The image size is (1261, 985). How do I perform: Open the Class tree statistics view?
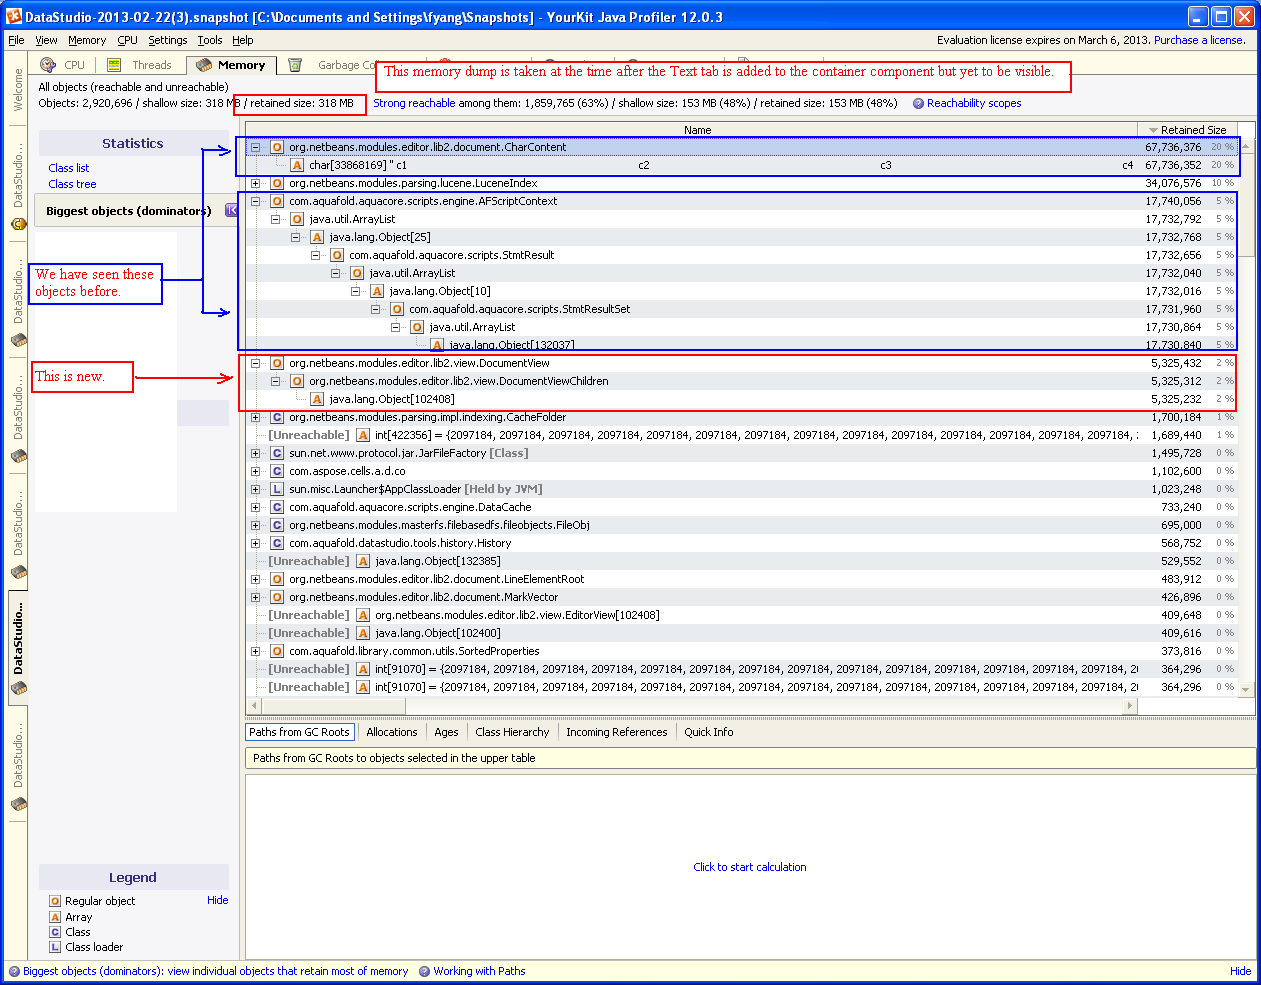(x=72, y=184)
